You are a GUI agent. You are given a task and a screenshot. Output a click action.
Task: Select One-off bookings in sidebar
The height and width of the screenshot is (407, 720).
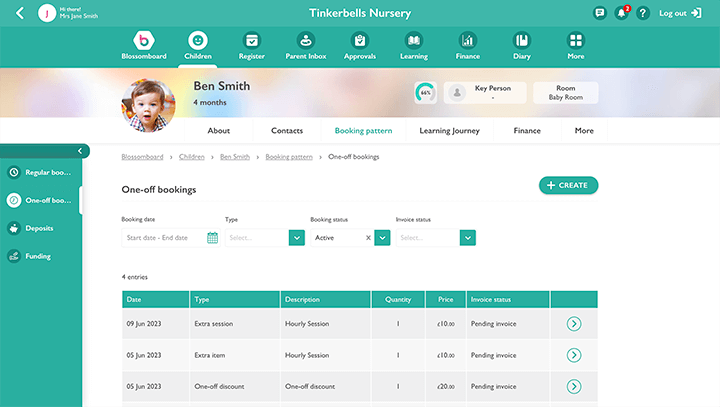41,200
